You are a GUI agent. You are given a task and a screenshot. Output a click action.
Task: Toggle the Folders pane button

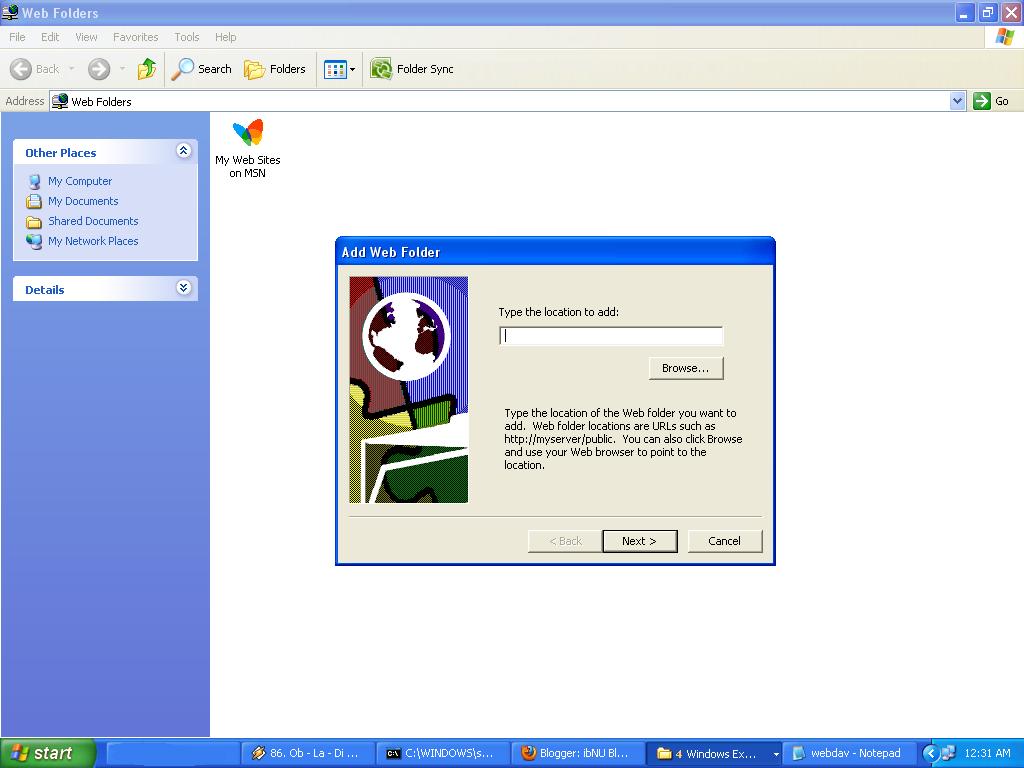tap(275, 69)
